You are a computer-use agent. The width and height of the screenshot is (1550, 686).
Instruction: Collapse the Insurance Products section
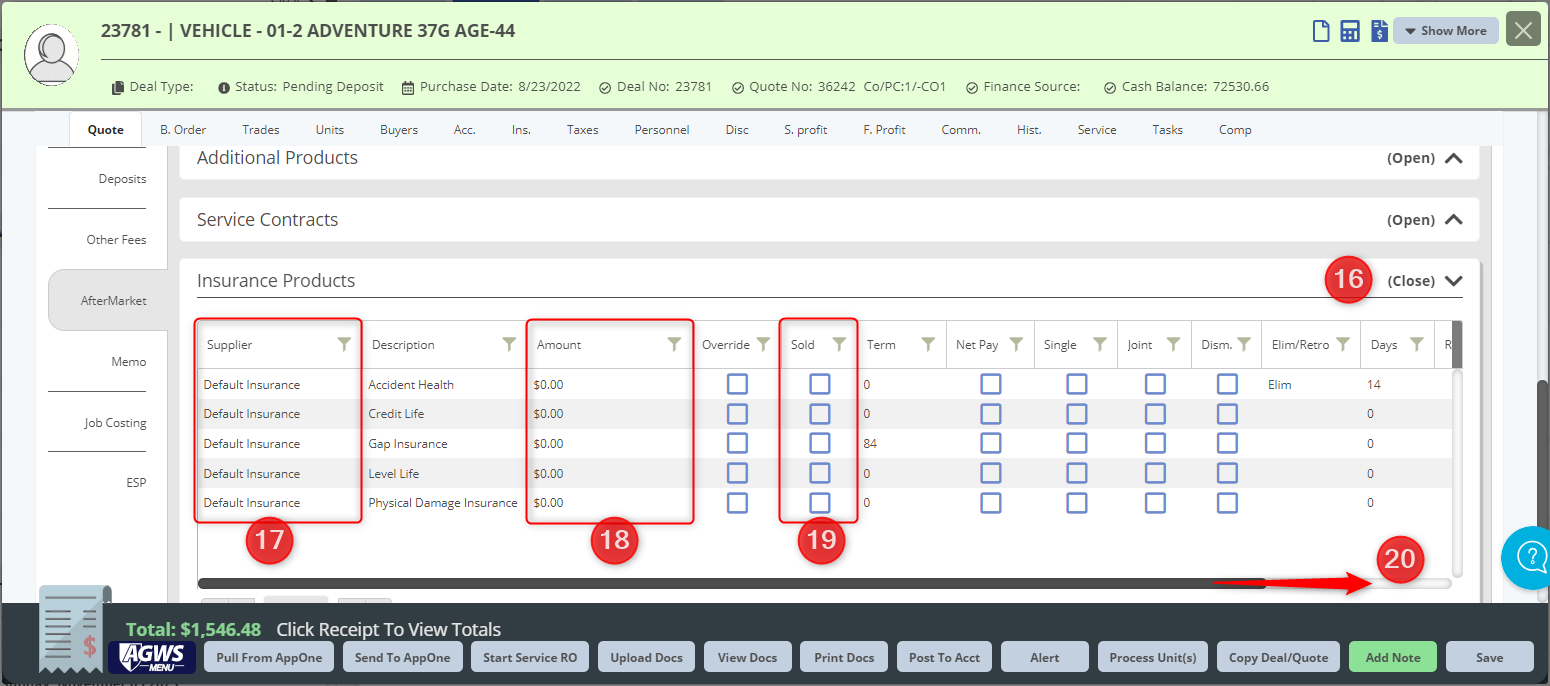[x=1453, y=281]
